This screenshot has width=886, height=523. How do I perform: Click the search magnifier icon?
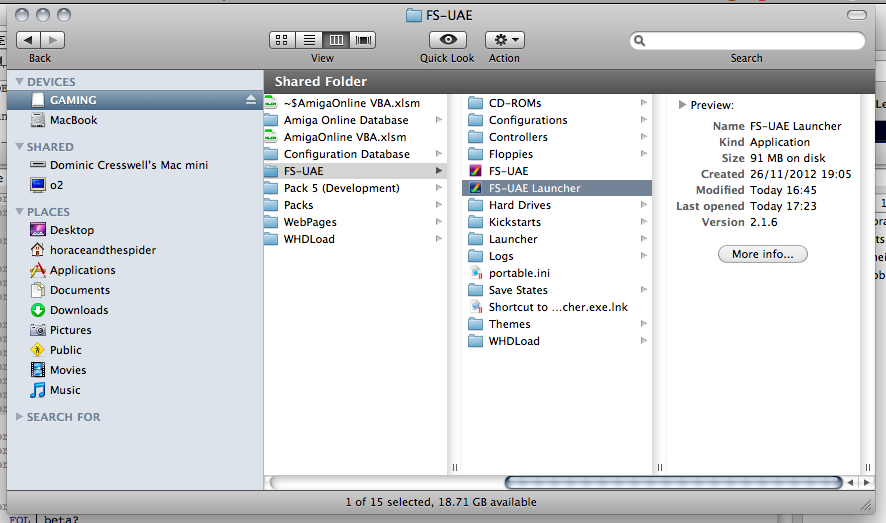pyautogui.click(x=640, y=41)
